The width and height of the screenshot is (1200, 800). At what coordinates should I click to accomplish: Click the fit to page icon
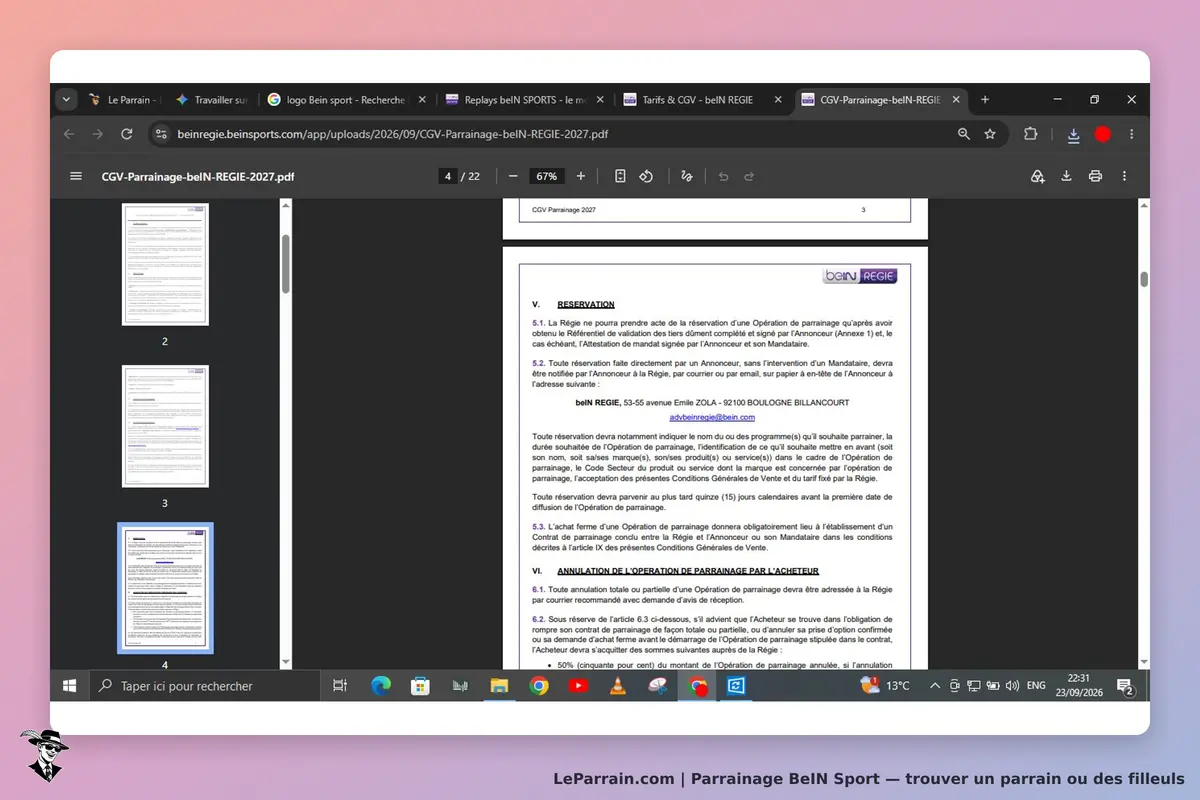pyautogui.click(x=620, y=176)
